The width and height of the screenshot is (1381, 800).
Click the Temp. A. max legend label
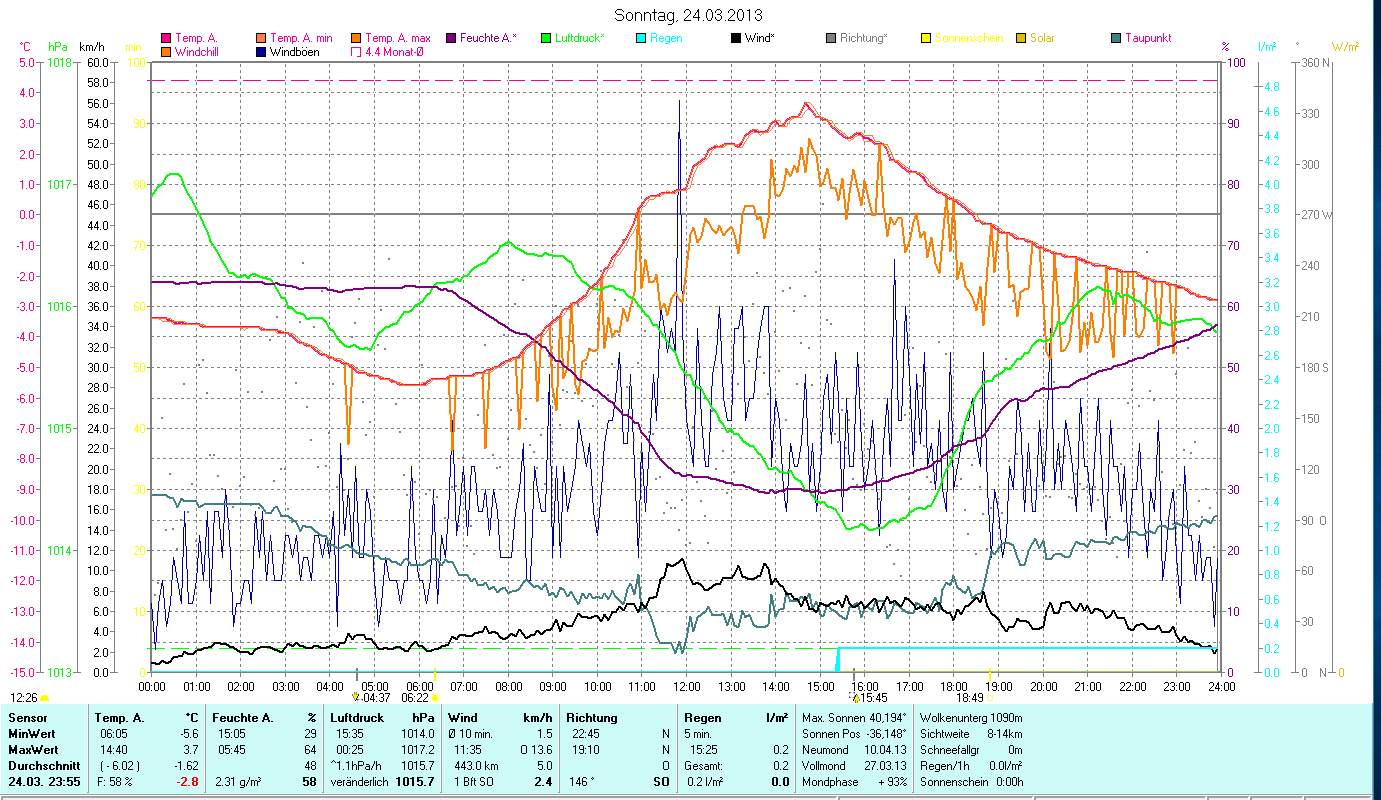[397, 38]
